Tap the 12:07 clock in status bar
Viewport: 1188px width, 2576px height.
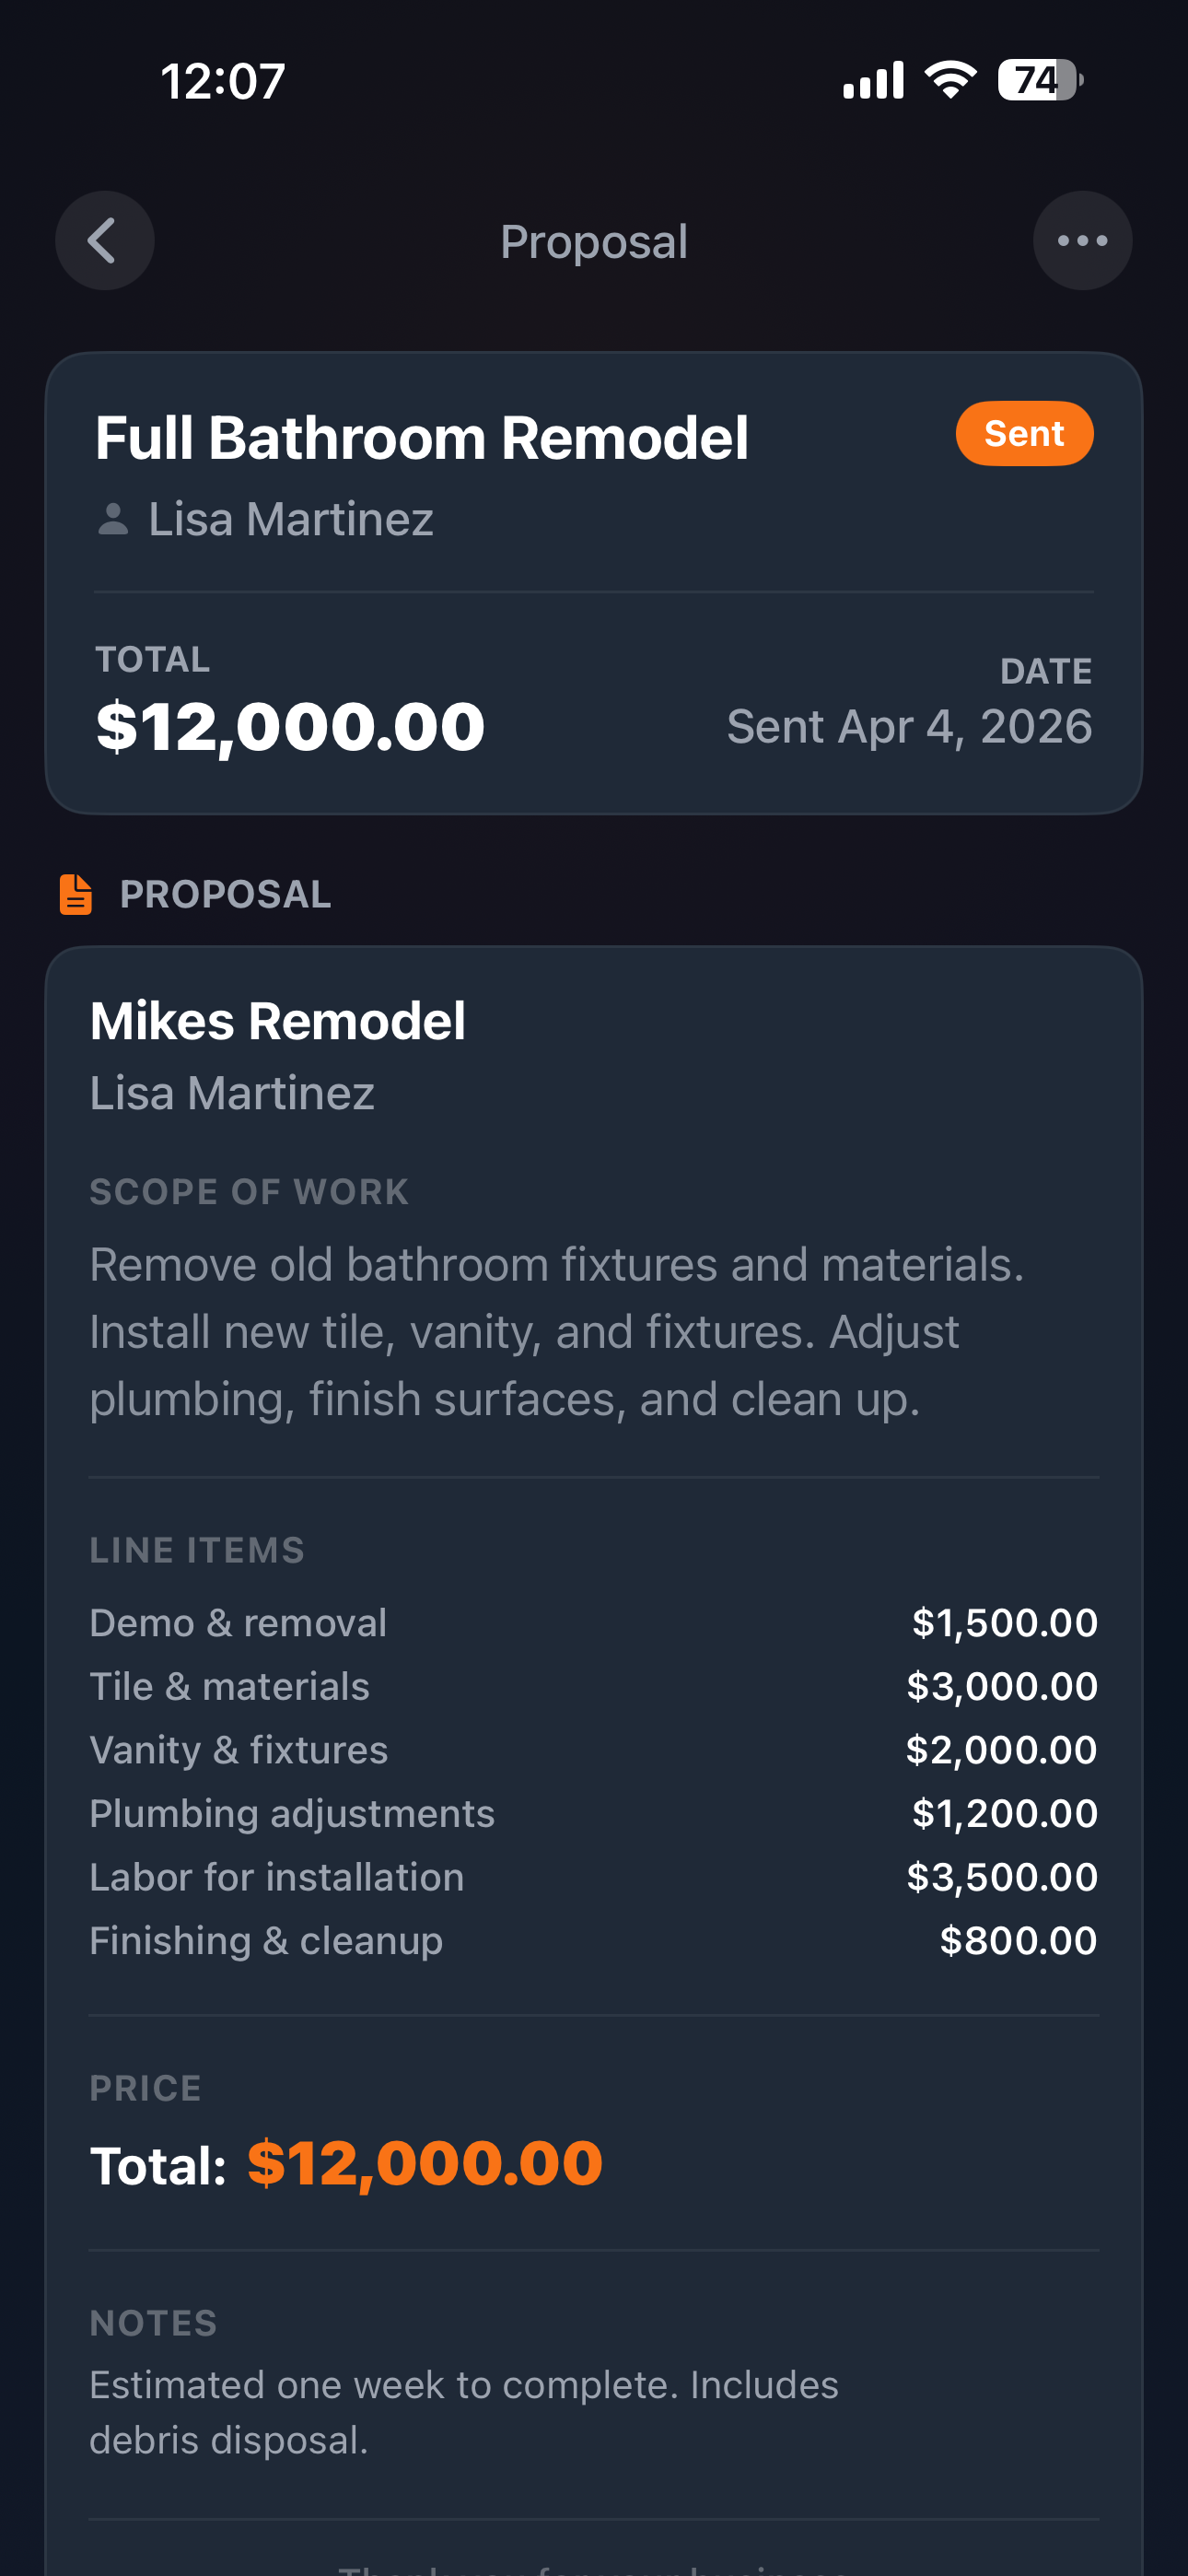223,81
